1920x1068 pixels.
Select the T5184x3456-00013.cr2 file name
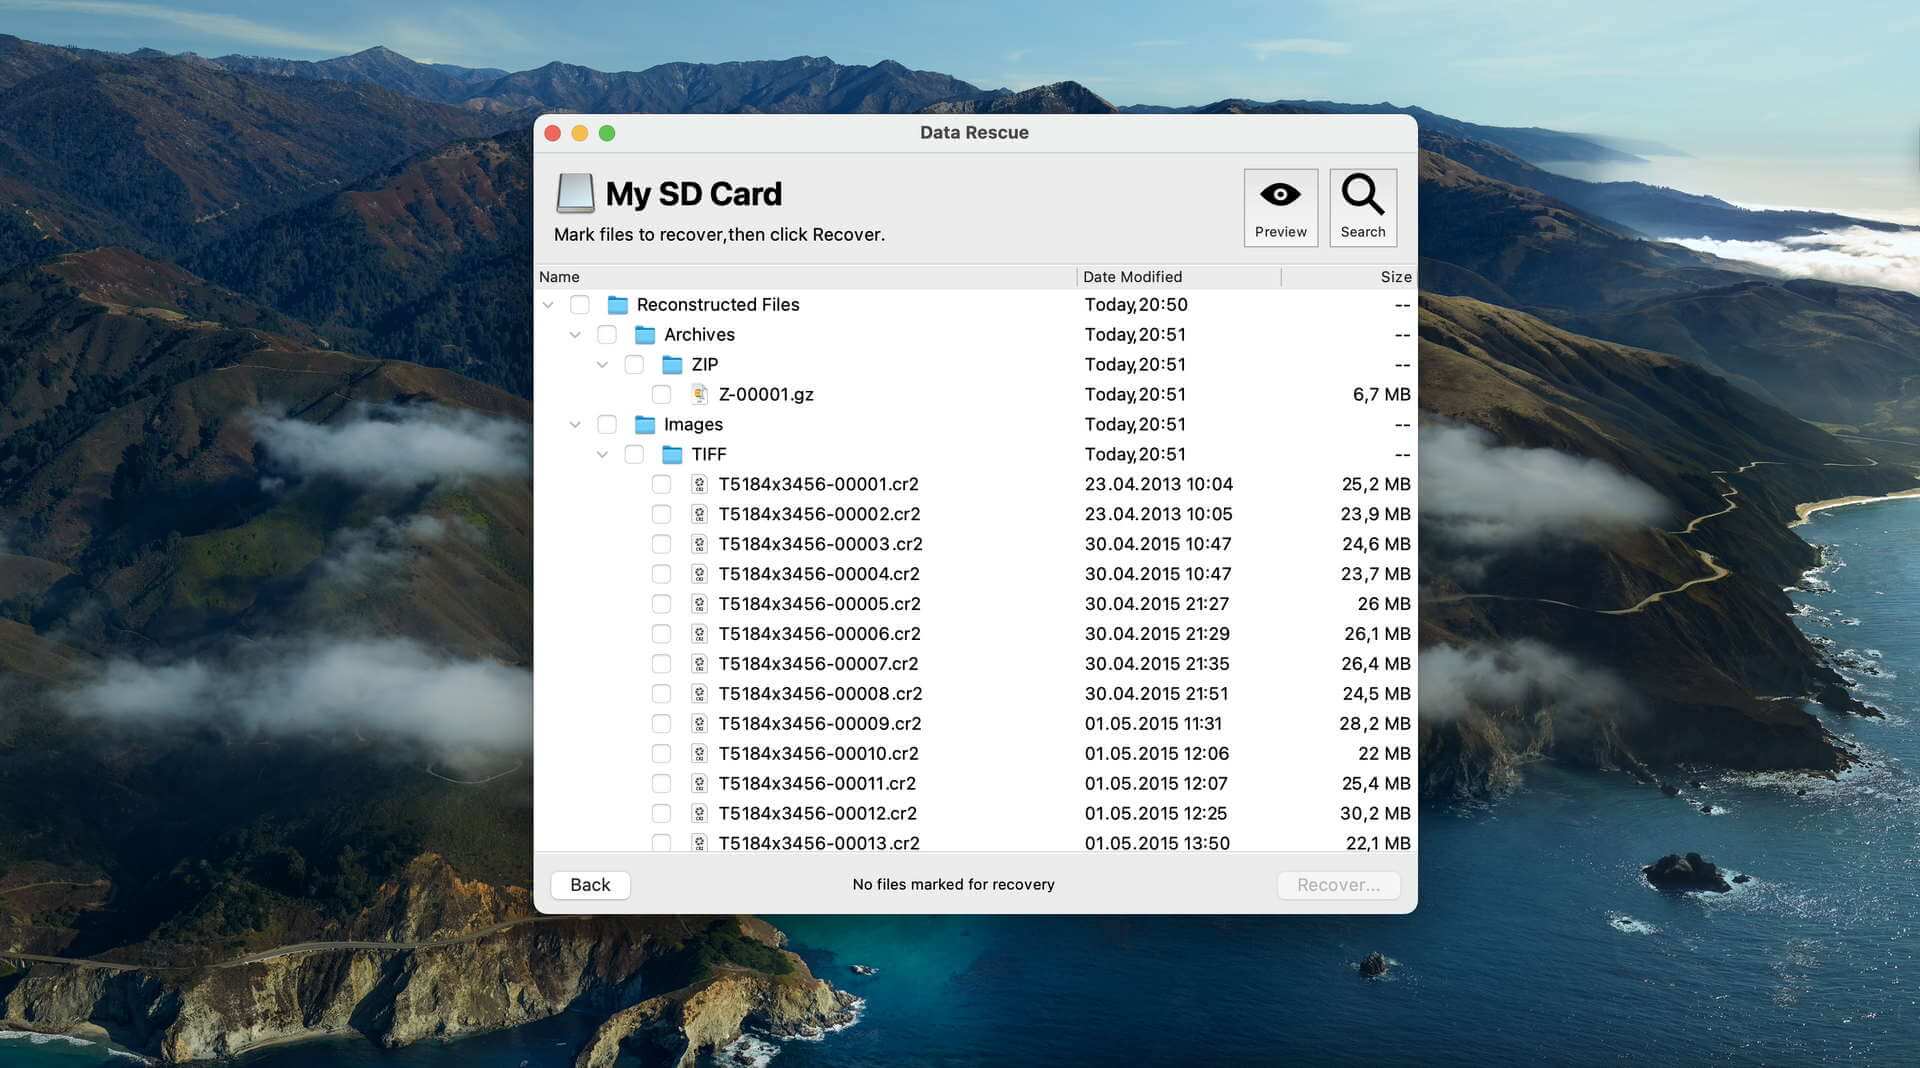[x=819, y=843]
